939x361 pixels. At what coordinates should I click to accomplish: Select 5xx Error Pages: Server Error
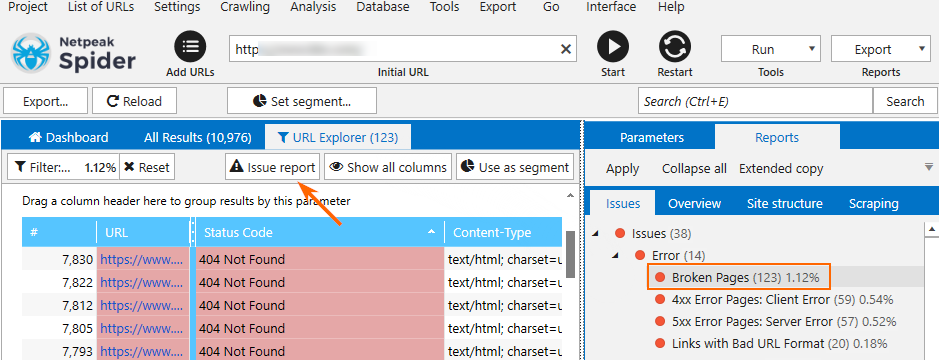click(x=784, y=321)
